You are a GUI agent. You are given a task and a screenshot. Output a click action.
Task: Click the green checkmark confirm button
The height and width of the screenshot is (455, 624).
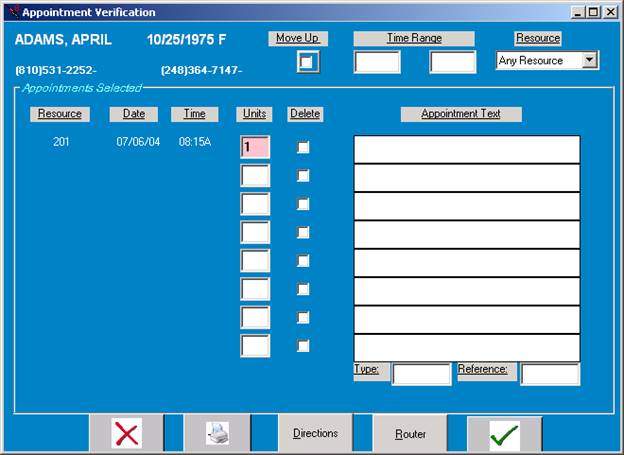[x=504, y=434]
